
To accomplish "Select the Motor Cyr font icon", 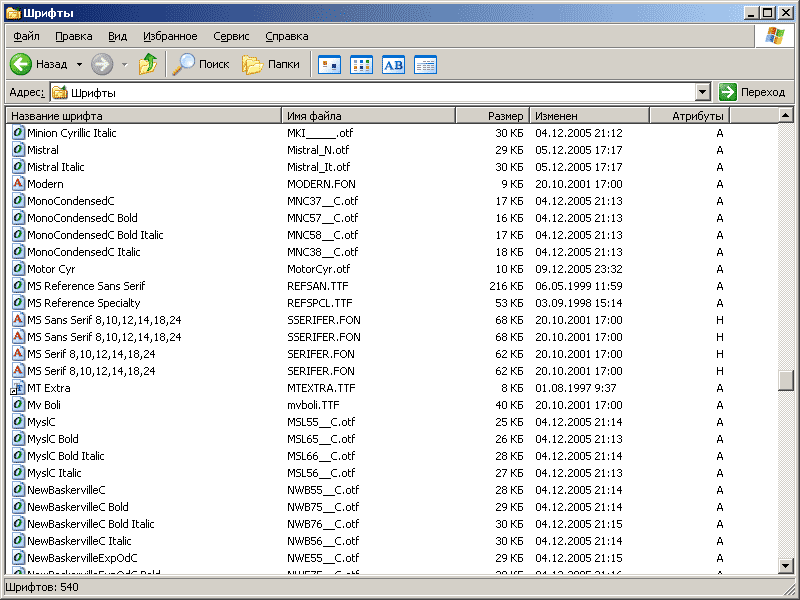I will [x=18, y=269].
